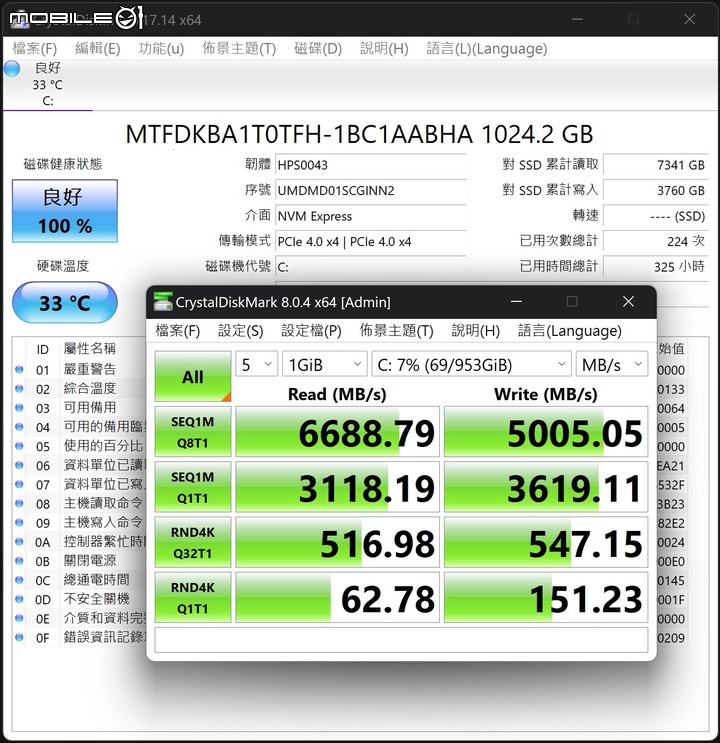
Task: Open 說明(H) menu in CrystalDiskMark
Action: pyautogui.click(x=475, y=330)
